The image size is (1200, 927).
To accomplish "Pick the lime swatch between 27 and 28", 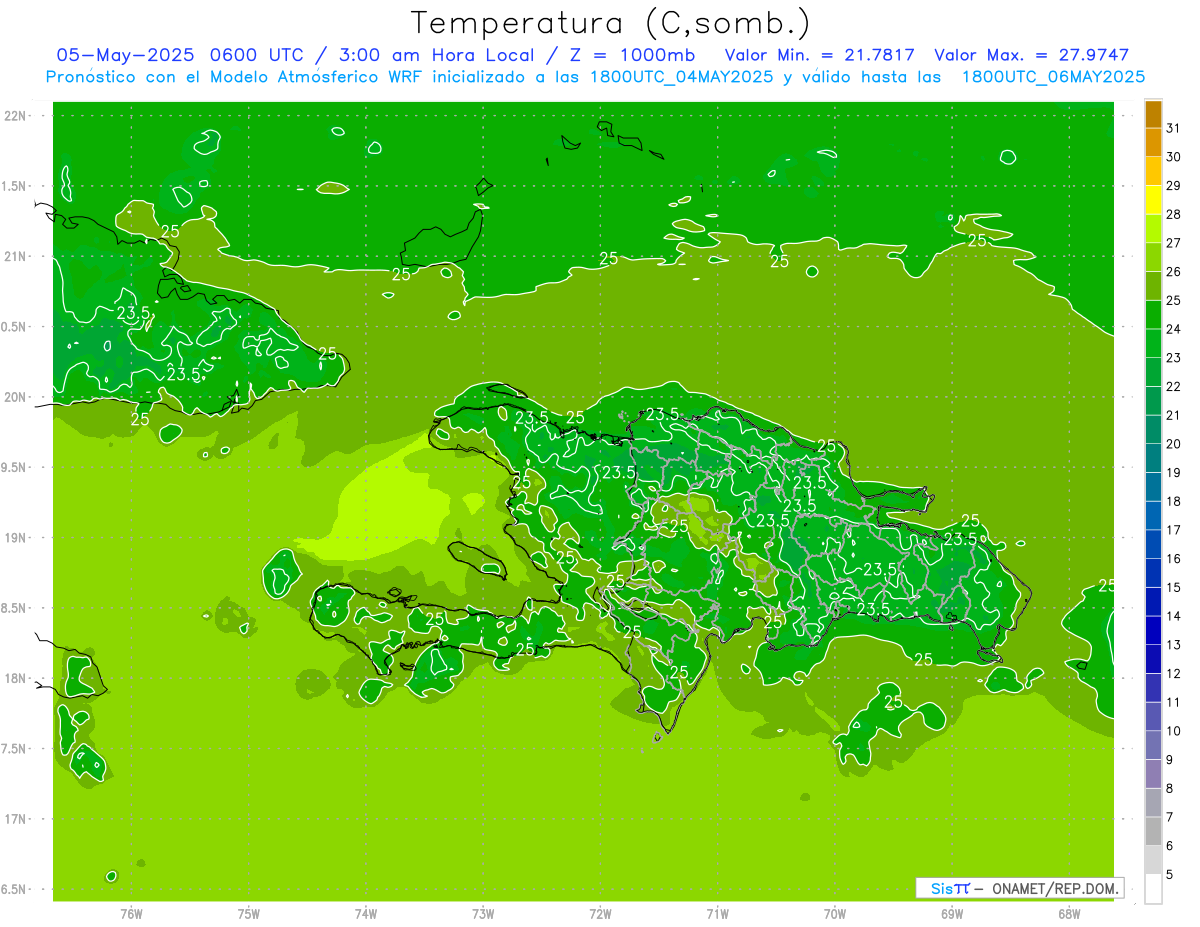I will 1154,228.
